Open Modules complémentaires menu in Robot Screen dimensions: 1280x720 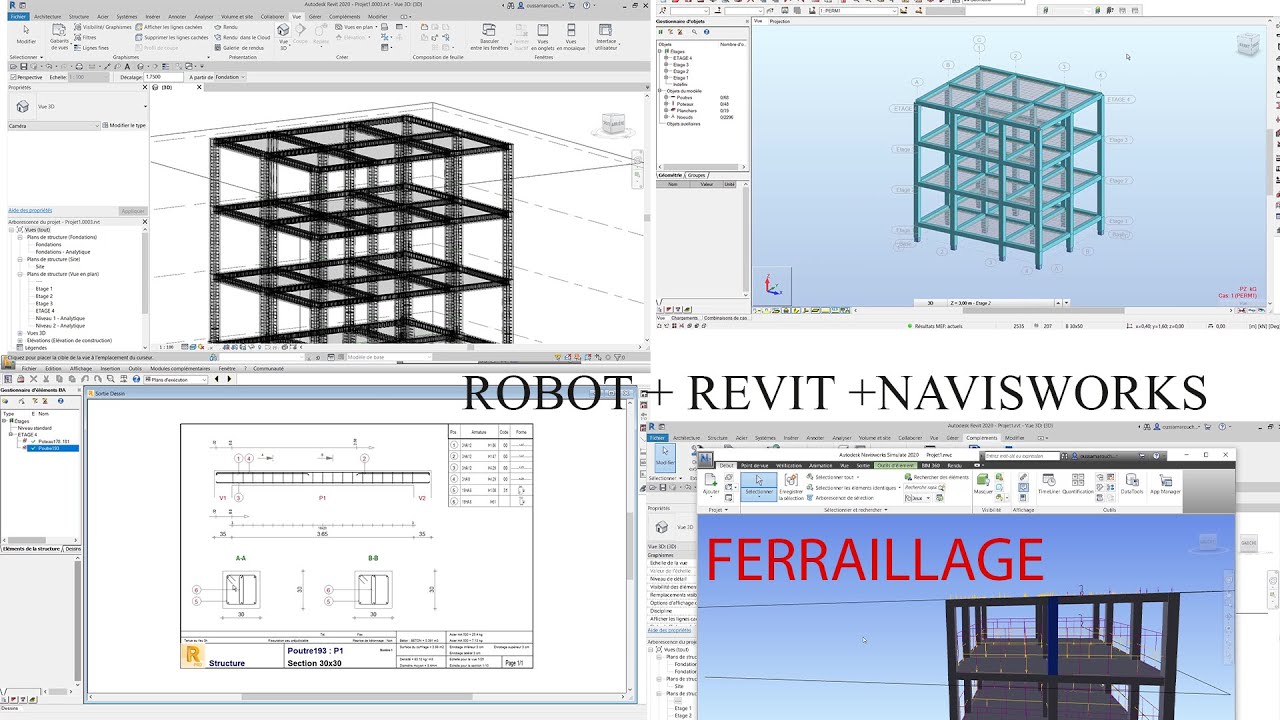click(180, 368)
